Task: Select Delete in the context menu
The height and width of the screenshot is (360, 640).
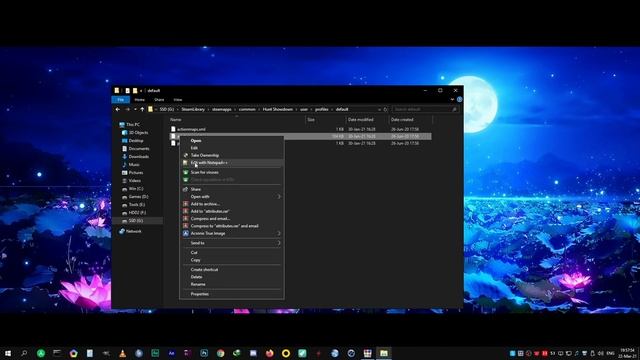Action: point(232,277)
